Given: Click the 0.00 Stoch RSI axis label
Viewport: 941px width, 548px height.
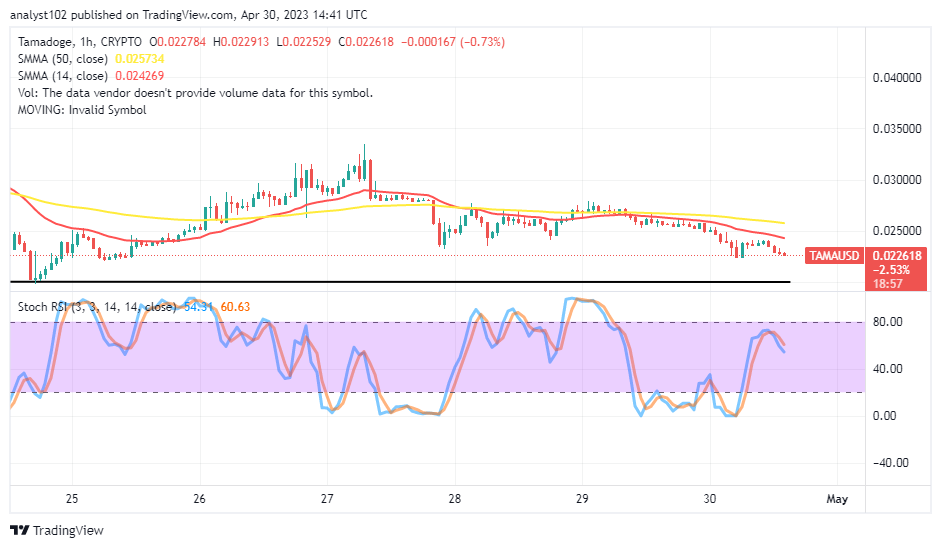Looking at the screenshot, I should pyautogui.click(x=885, y=415).
